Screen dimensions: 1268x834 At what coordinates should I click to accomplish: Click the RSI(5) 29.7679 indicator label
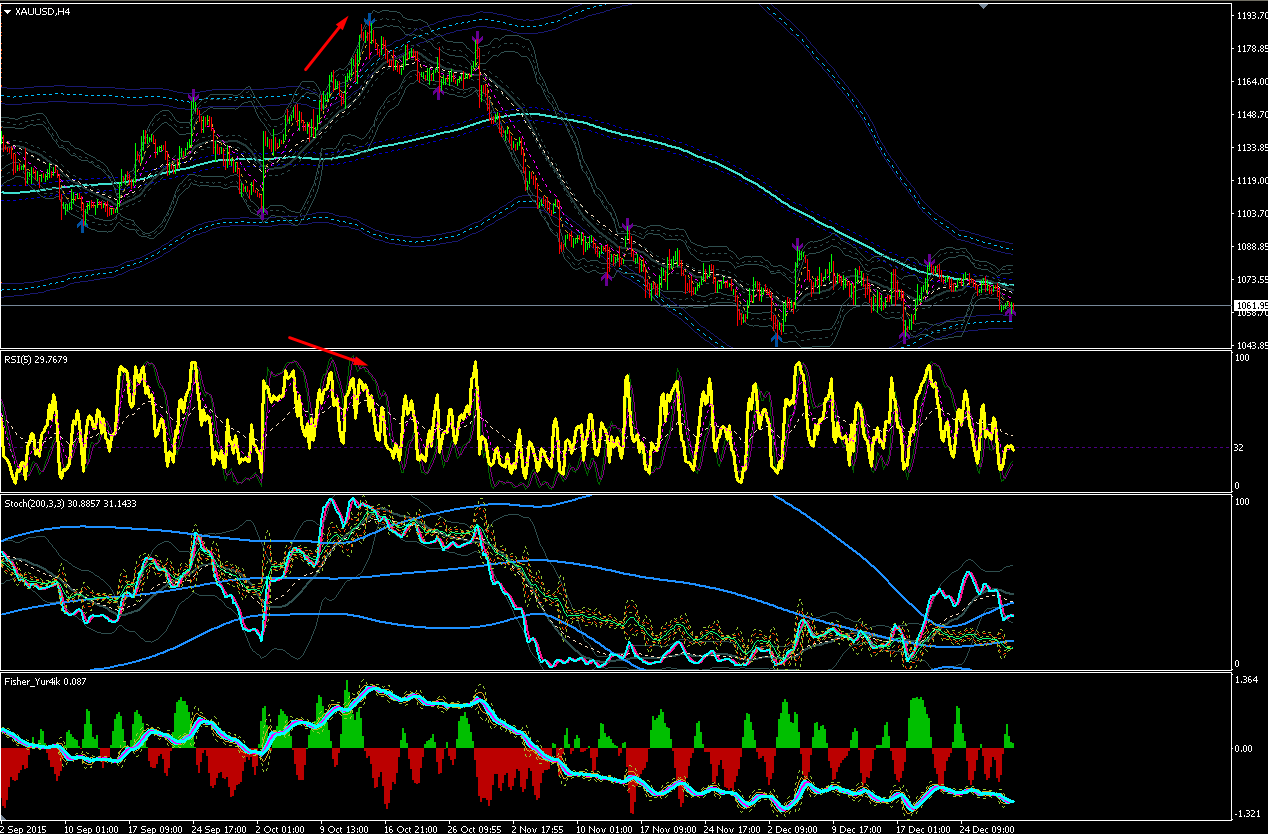tap(35, 358)
